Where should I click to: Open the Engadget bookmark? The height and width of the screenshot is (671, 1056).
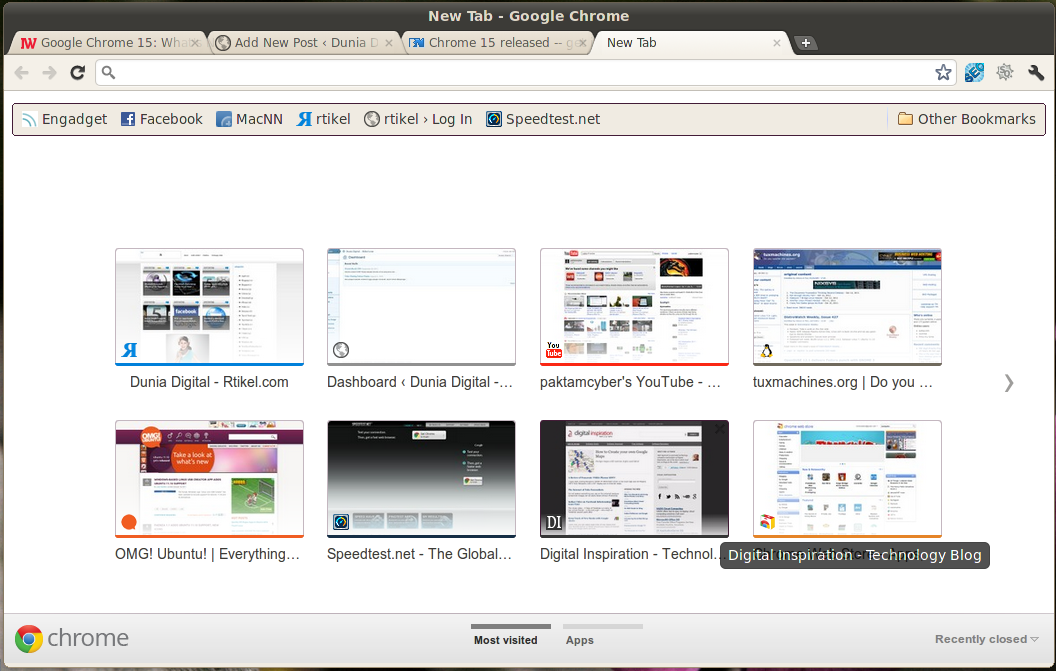[65, 119]
